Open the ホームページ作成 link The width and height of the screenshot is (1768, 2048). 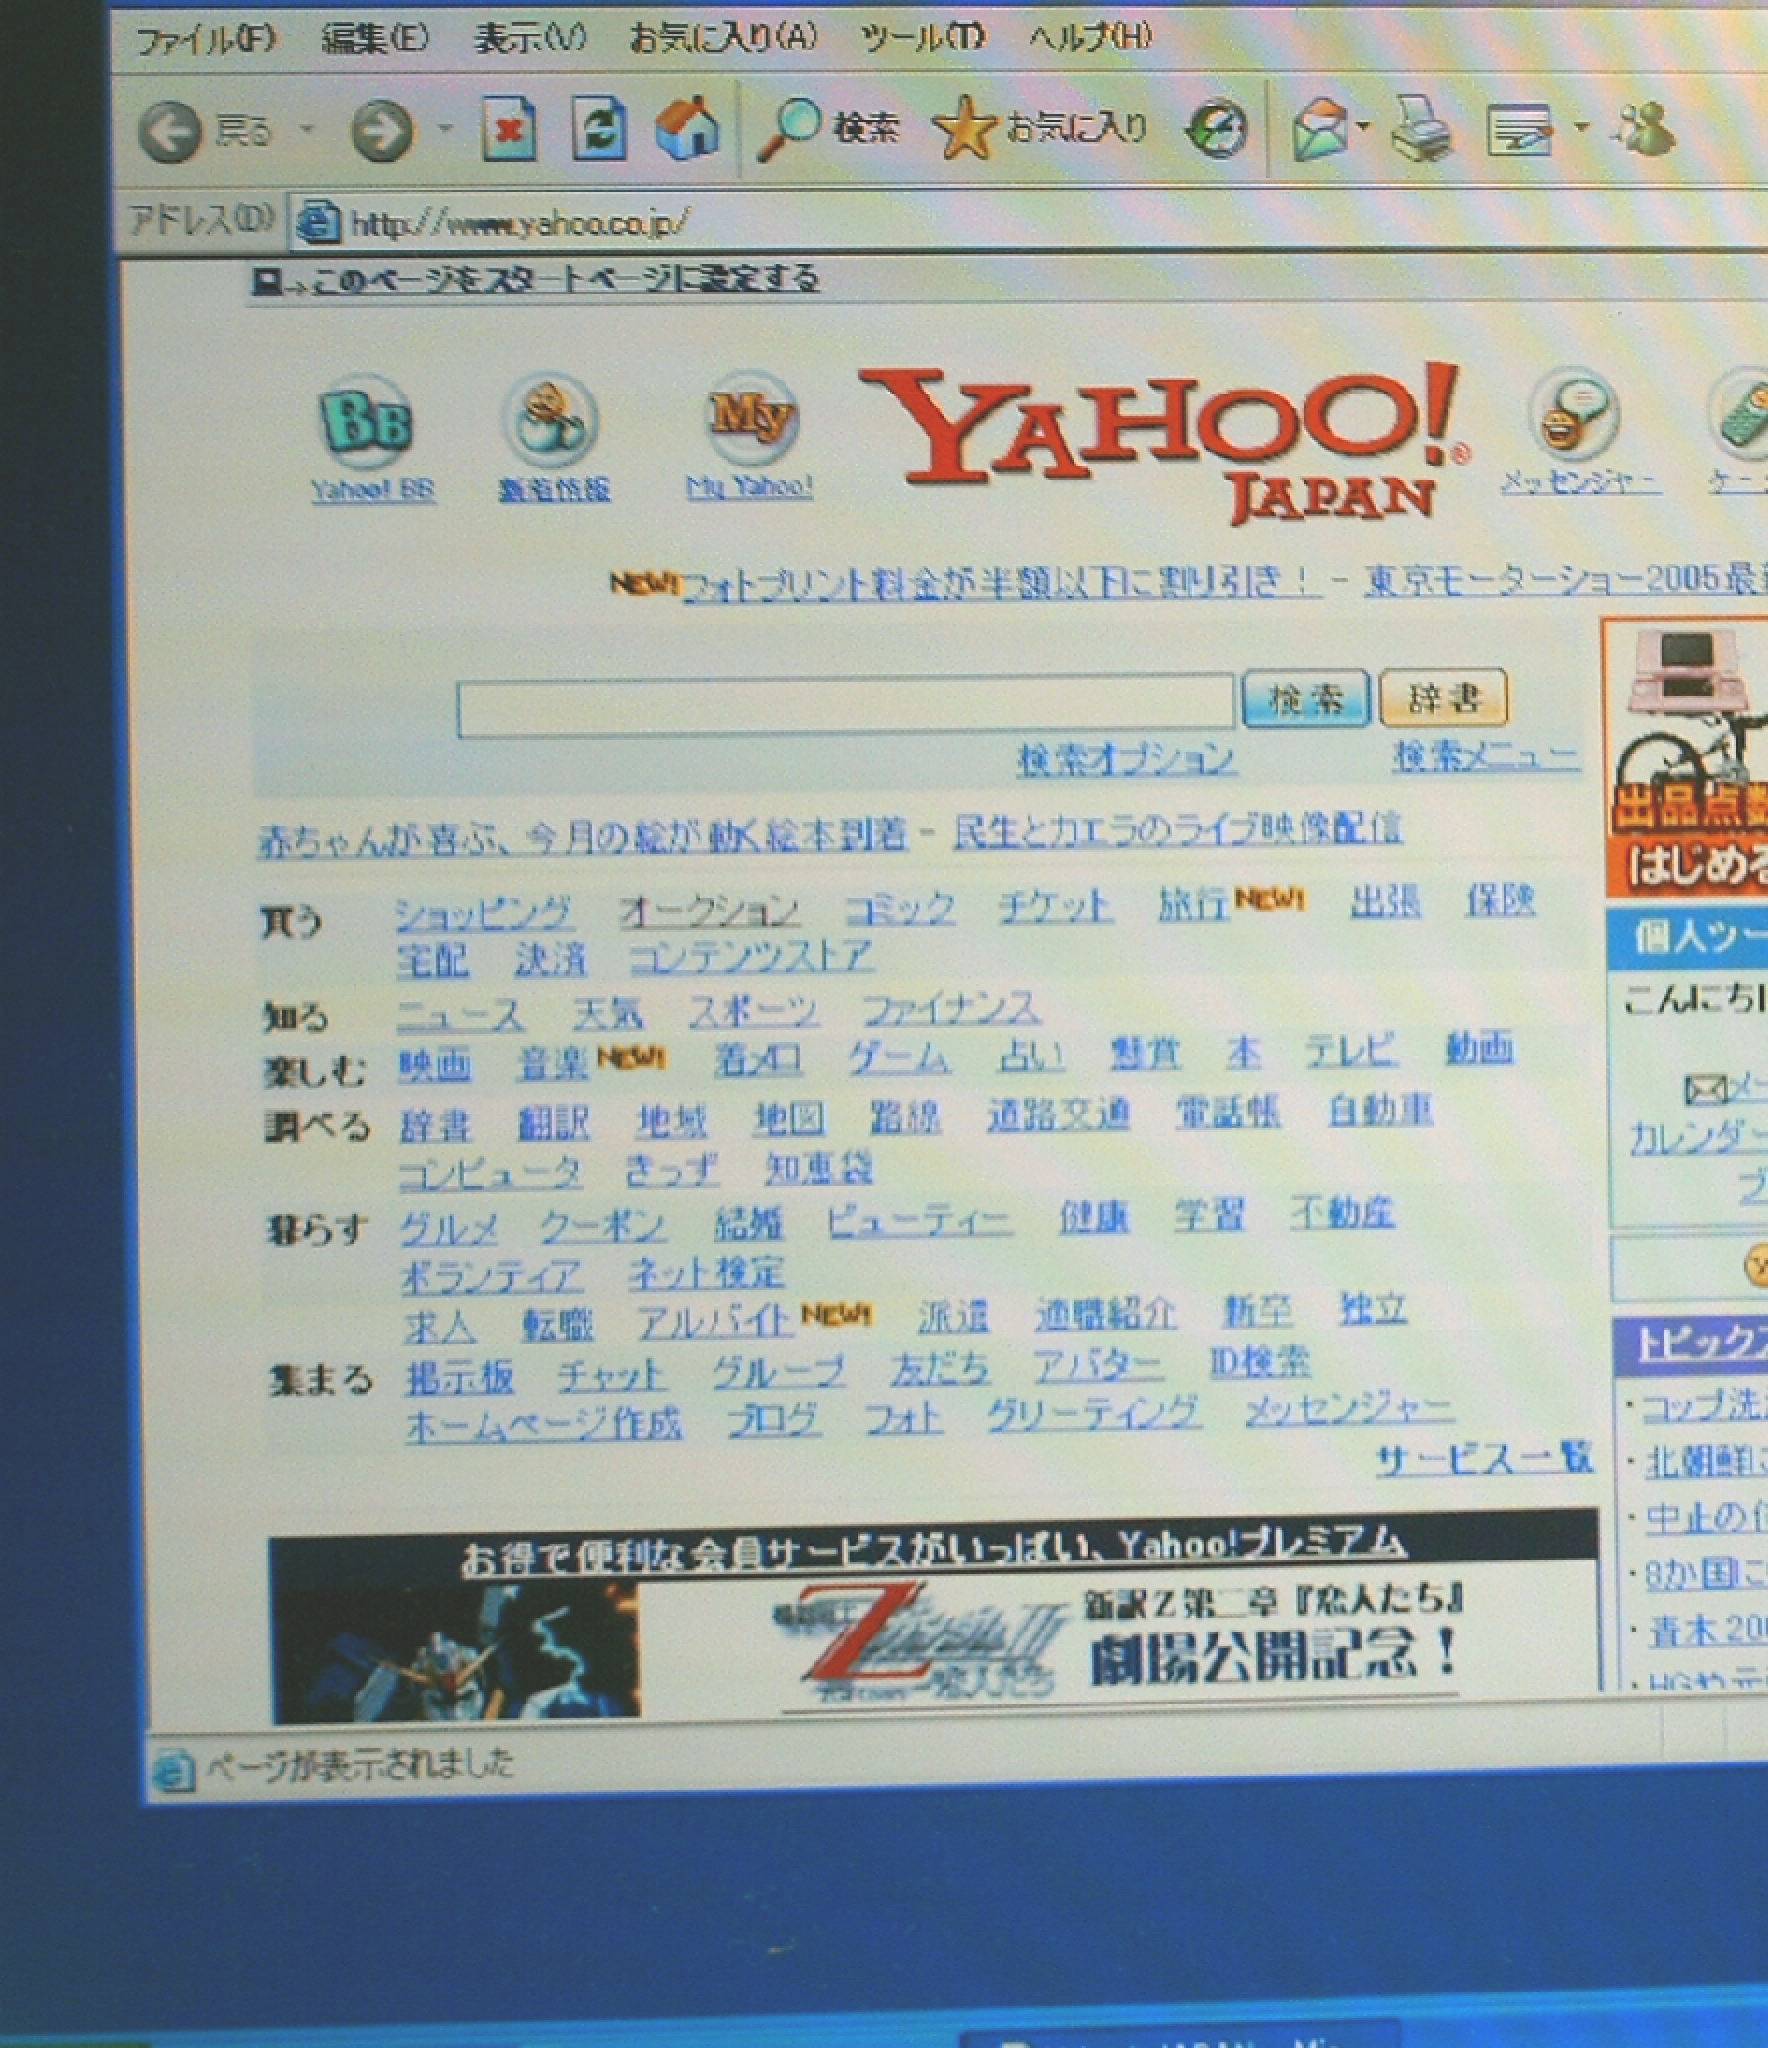pos(544,1425)
